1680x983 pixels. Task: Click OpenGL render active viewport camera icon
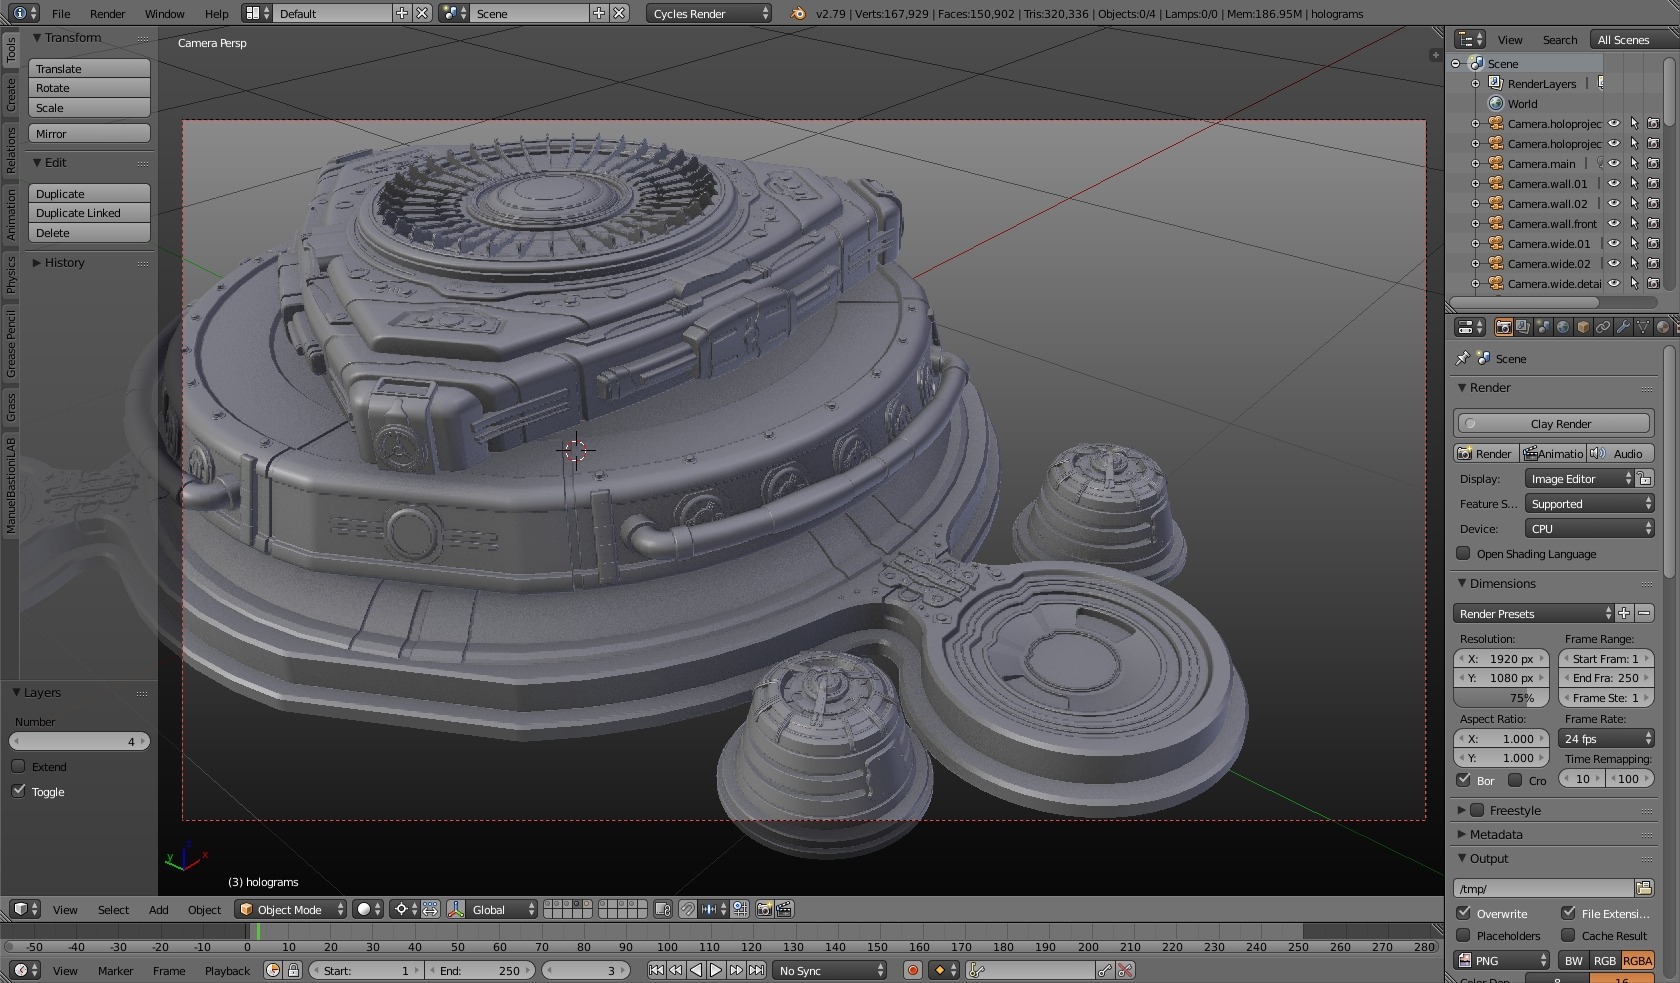(x=765, y=909)
